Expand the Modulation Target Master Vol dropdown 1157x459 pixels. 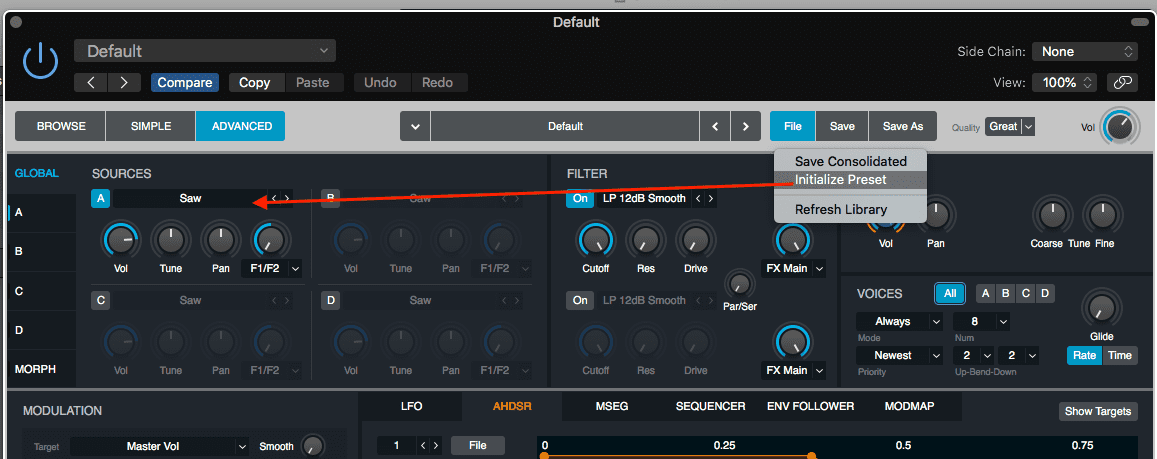click(160, 446)
